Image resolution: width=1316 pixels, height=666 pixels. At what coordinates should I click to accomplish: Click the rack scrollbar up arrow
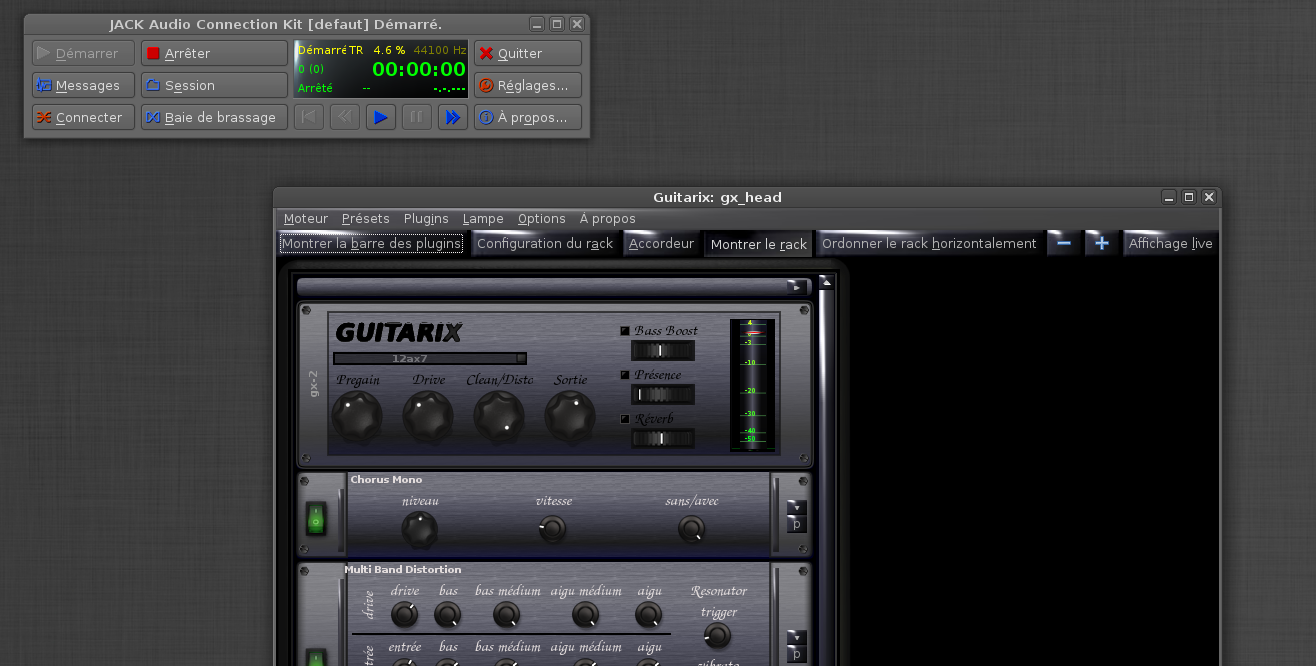[x=826, y=282]
